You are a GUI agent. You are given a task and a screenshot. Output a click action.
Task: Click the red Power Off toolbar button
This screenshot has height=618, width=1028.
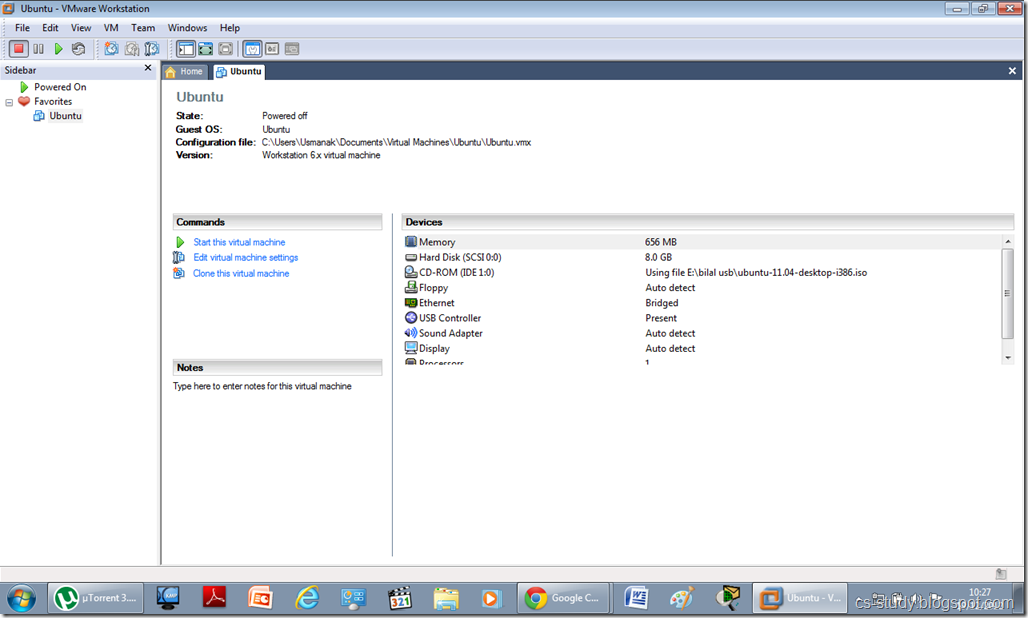18,48
